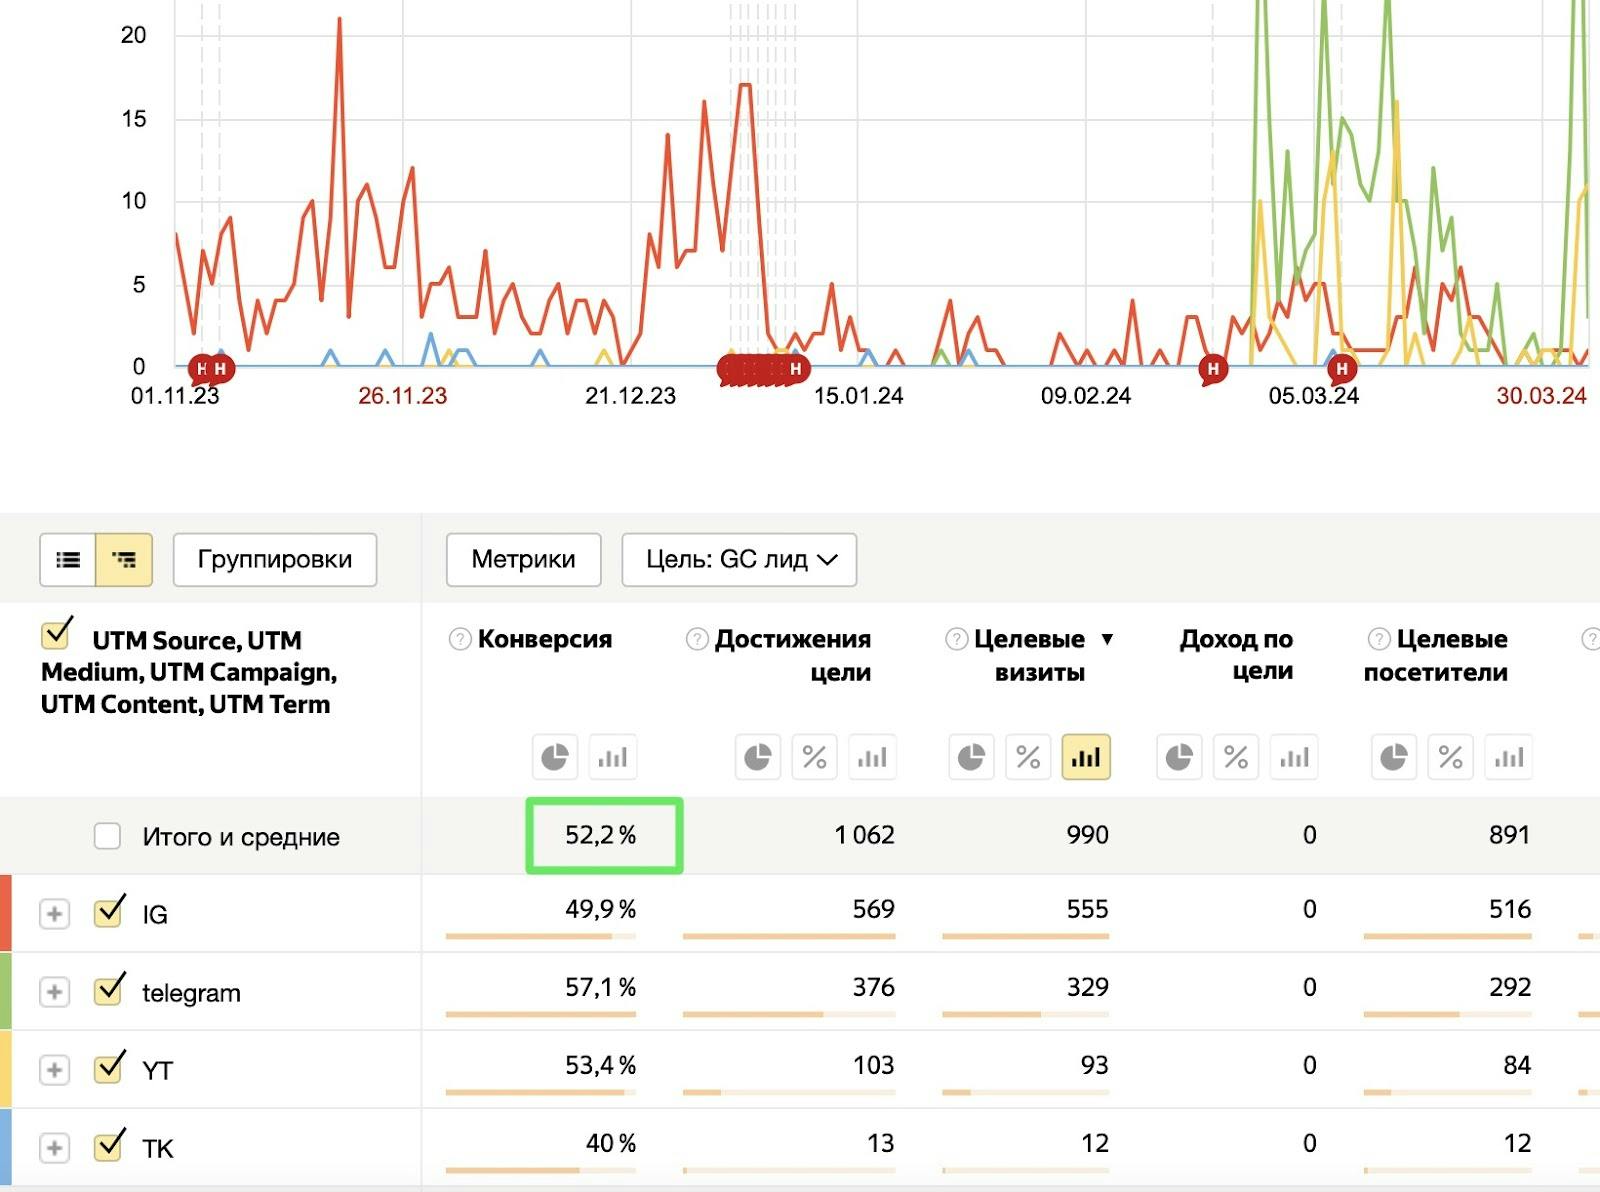
Task: Show bar chart for Конверсия column
Action: 612,757
